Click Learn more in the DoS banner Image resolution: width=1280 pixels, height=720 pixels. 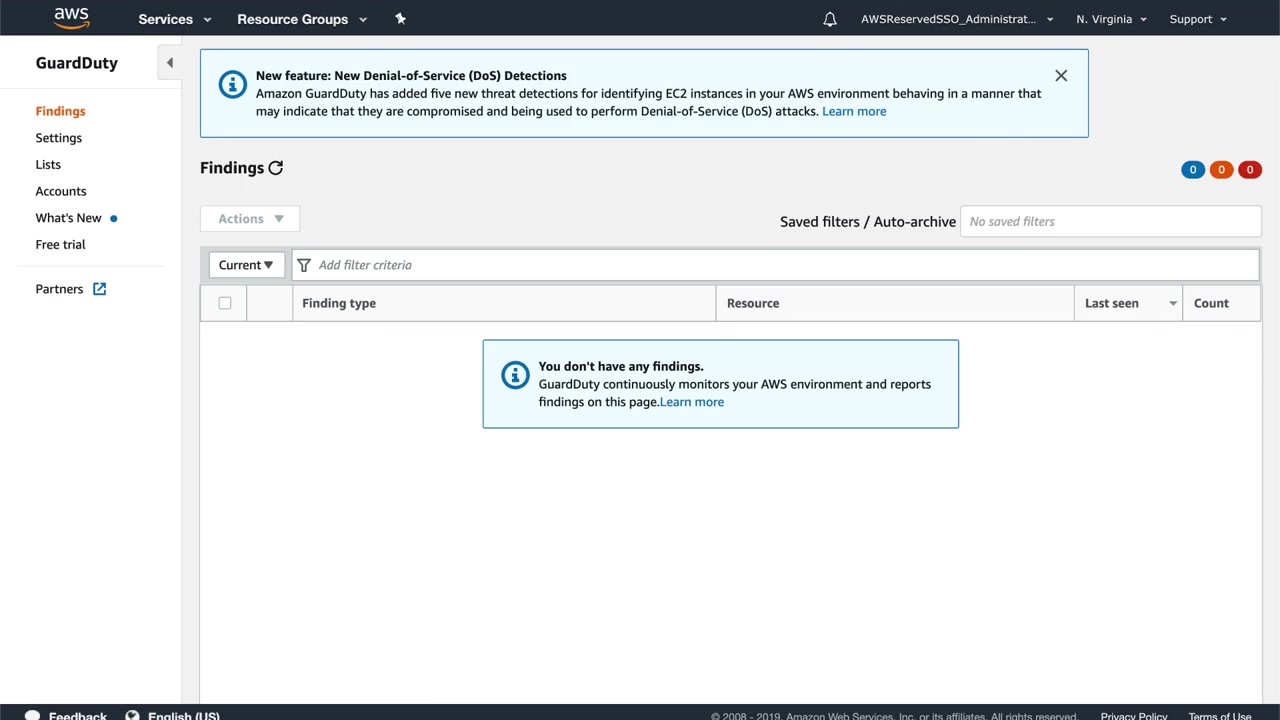click(x=854, y=111)
